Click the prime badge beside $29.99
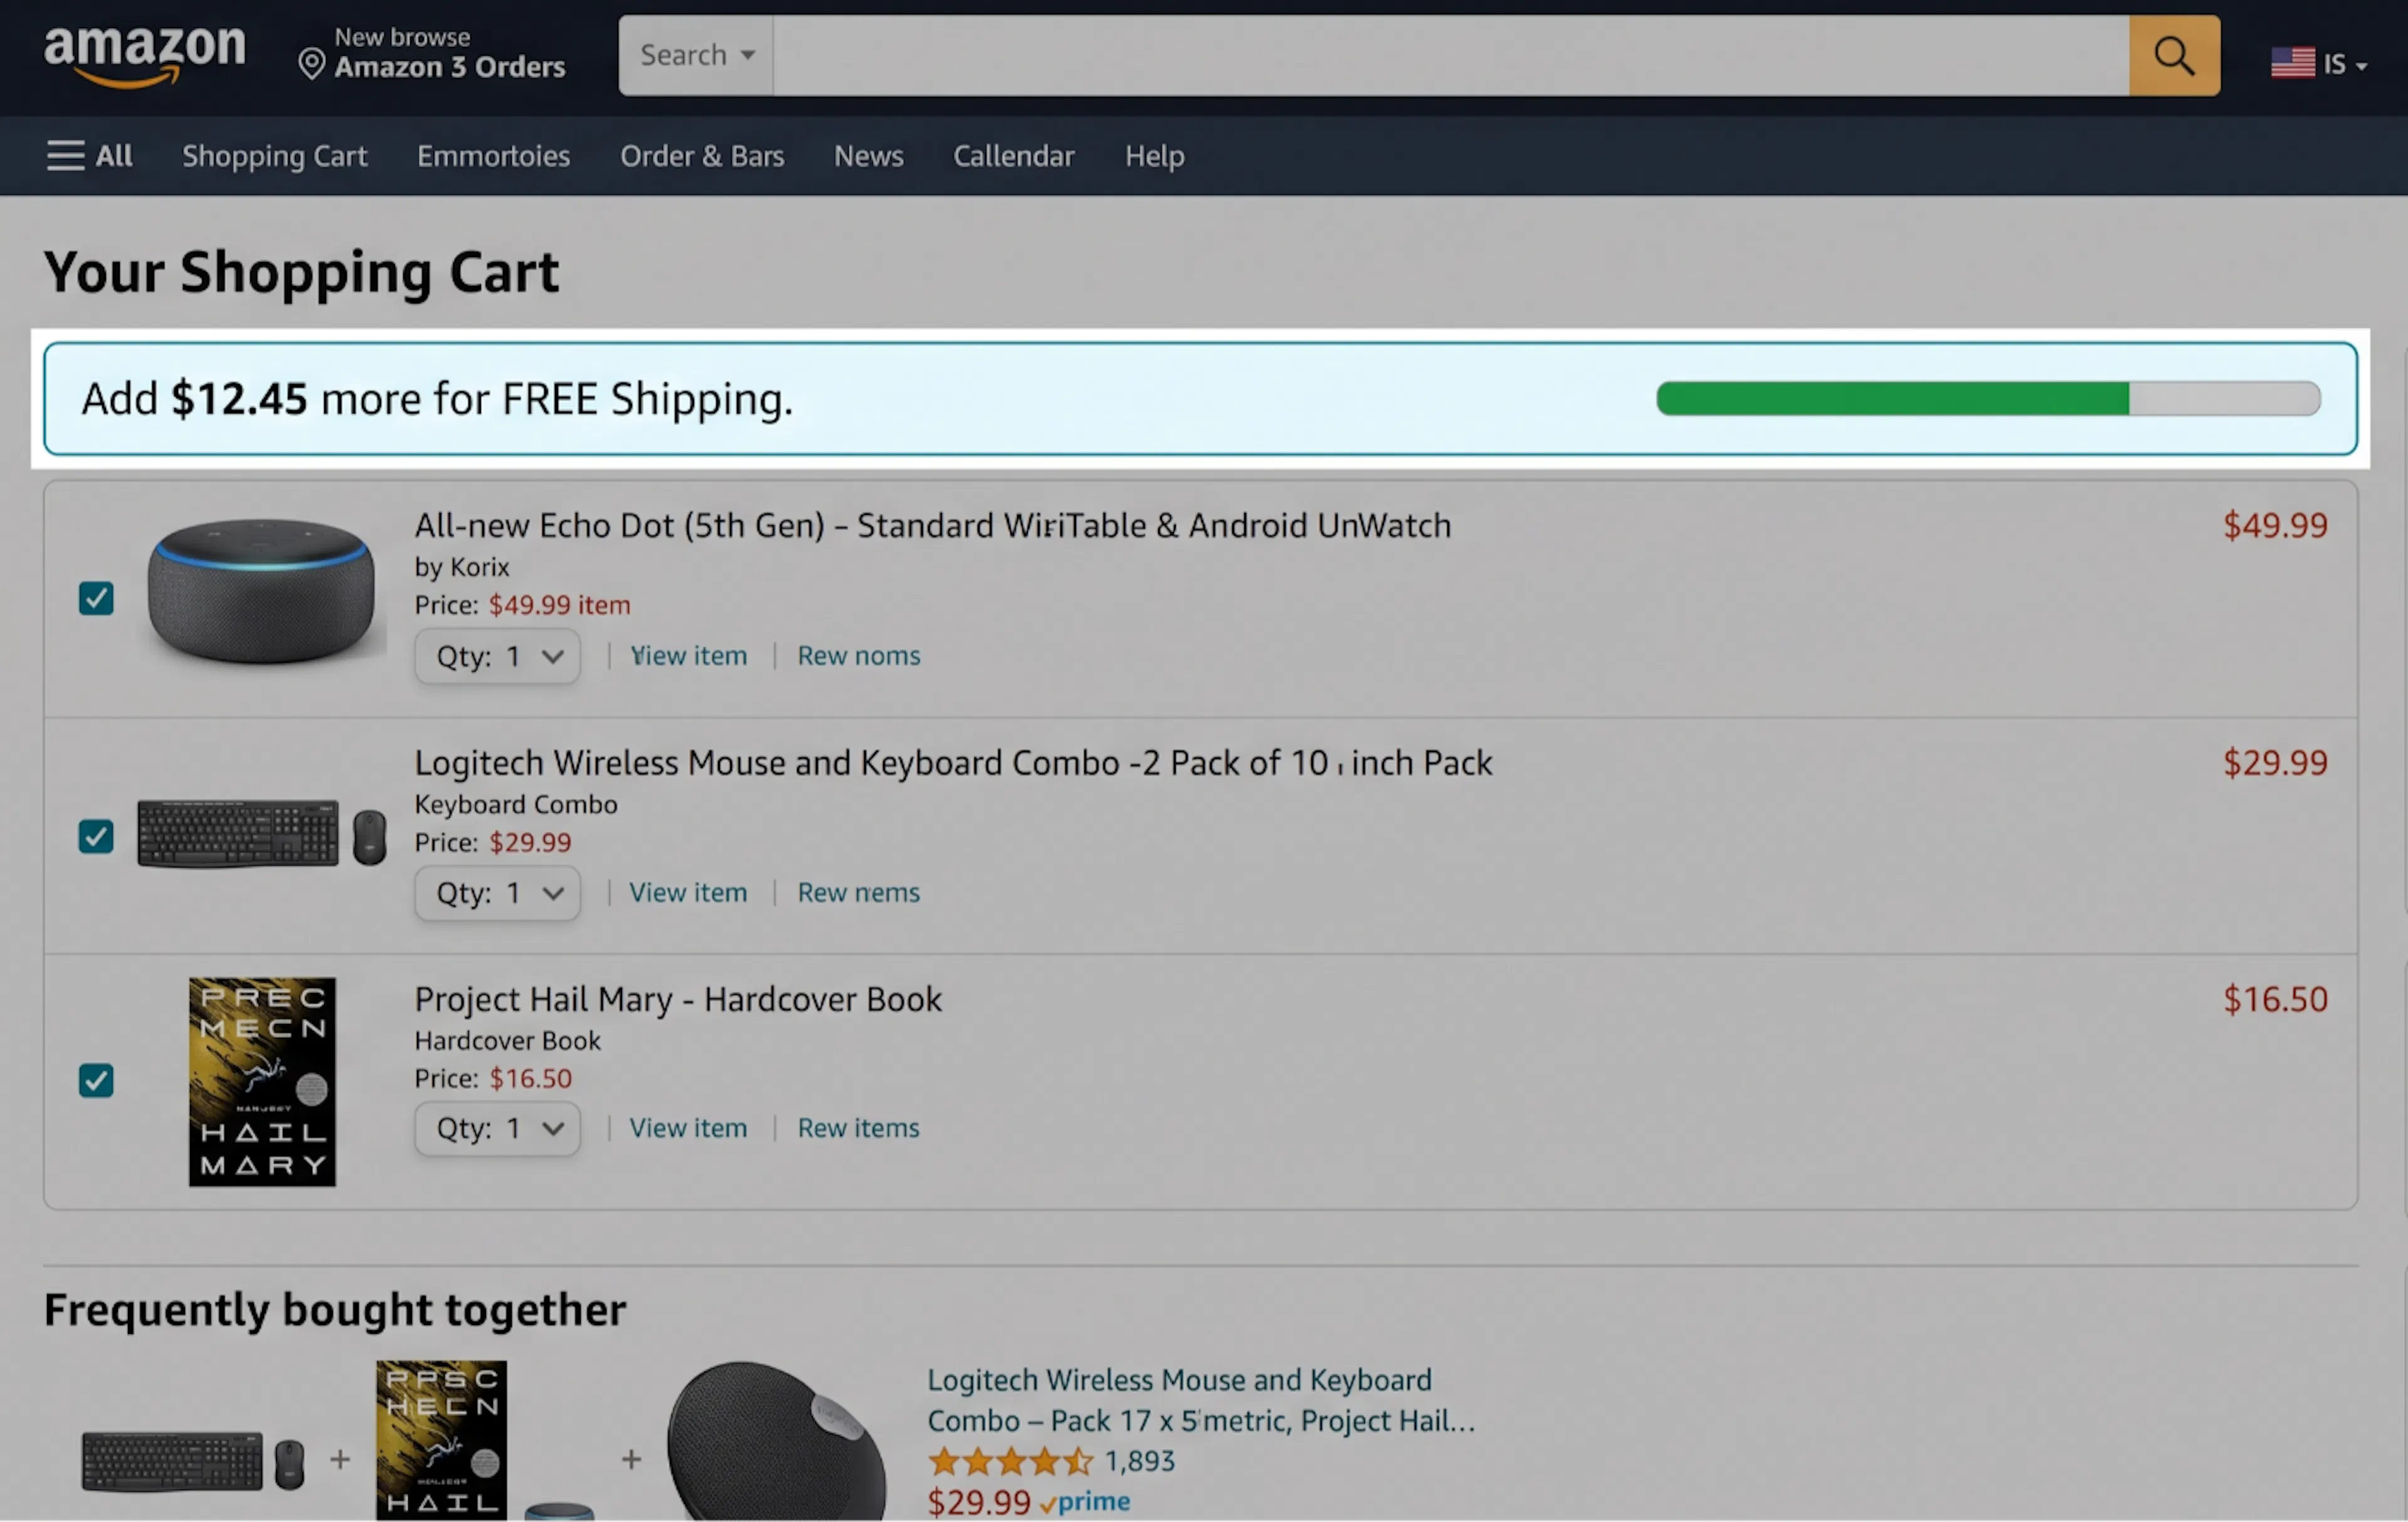This screenshot has width=2408, height=1522. pos(1086,1502)
